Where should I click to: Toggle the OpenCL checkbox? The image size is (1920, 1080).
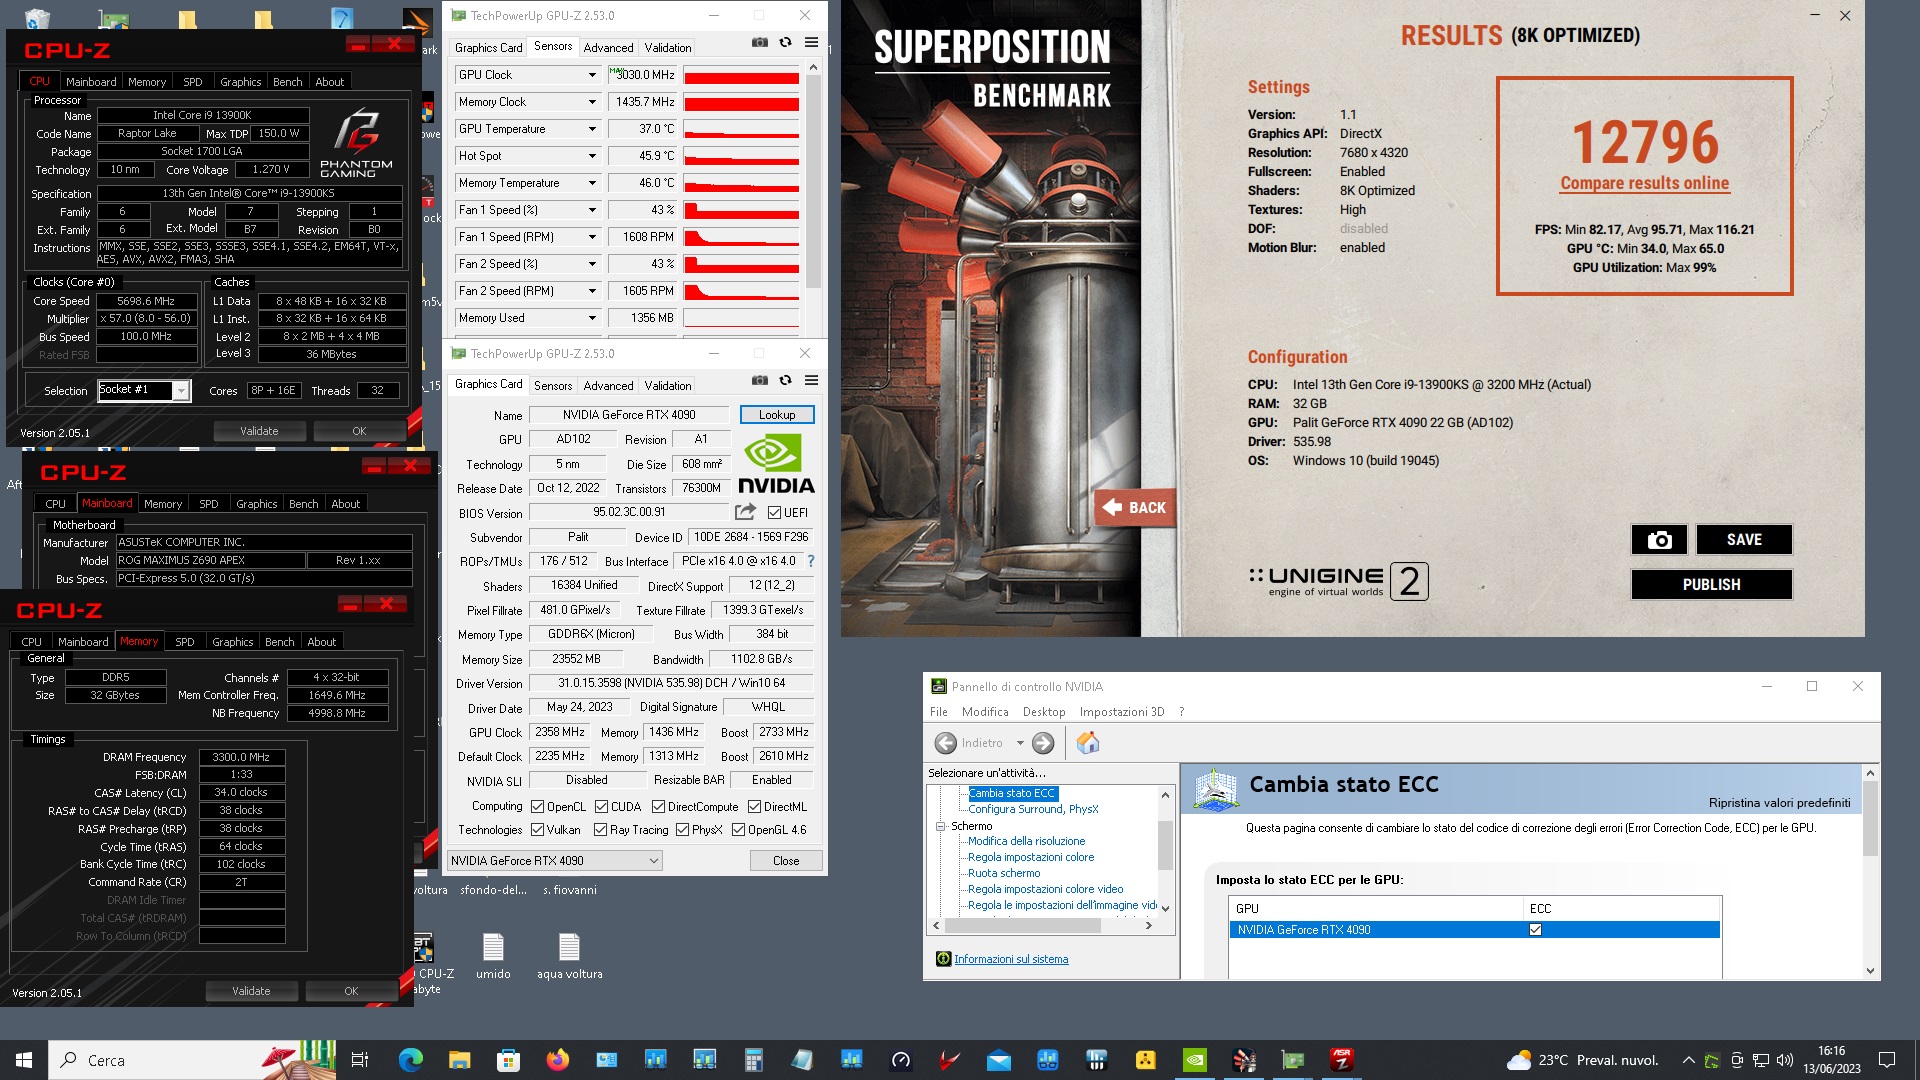point(538,807)
